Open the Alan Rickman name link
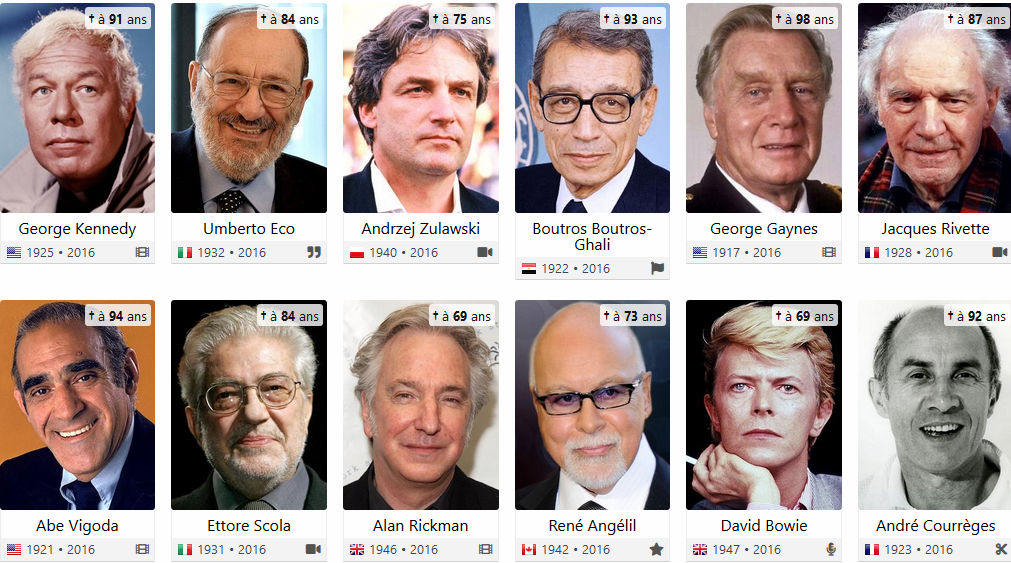1011x563 pixels. pyautogui.click(x=420, y=526)
